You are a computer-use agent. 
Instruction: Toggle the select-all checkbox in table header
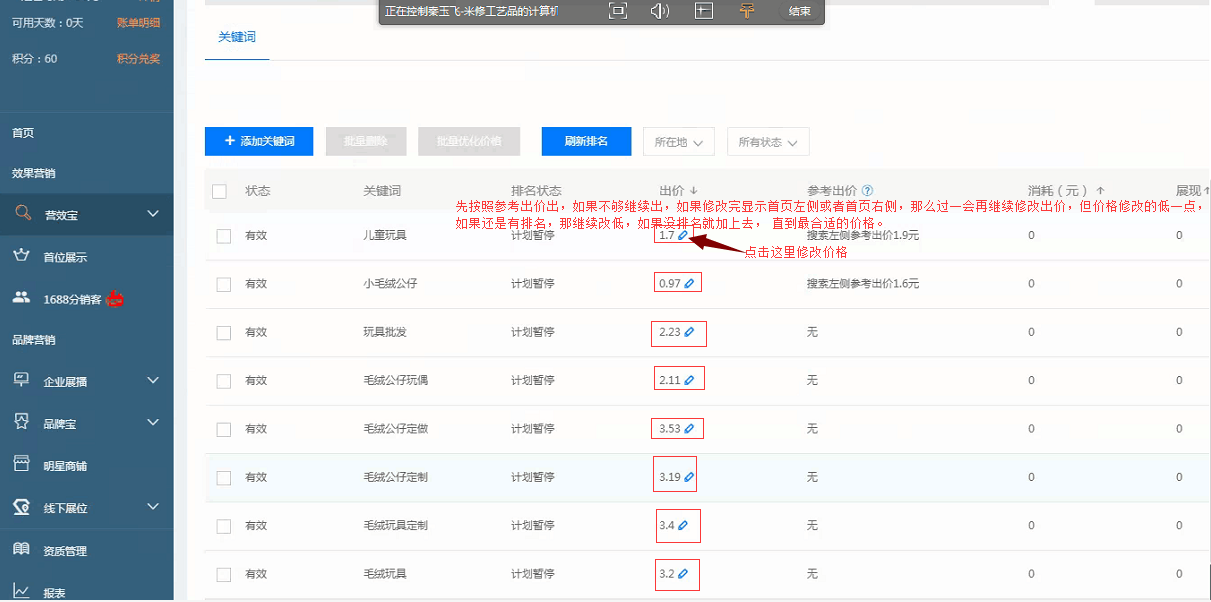[220, 191]
